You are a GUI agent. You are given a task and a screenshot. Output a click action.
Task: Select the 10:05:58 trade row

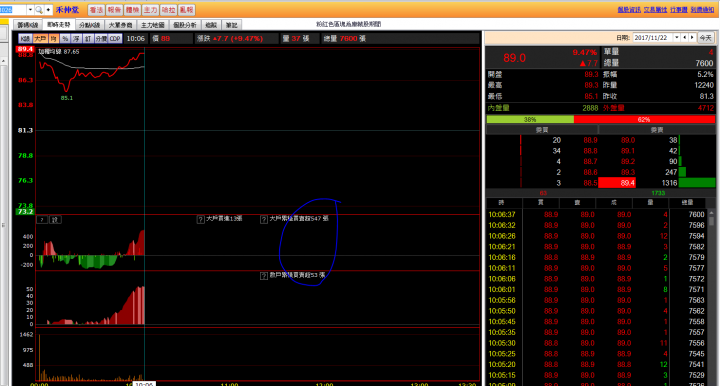pos(597,300)
